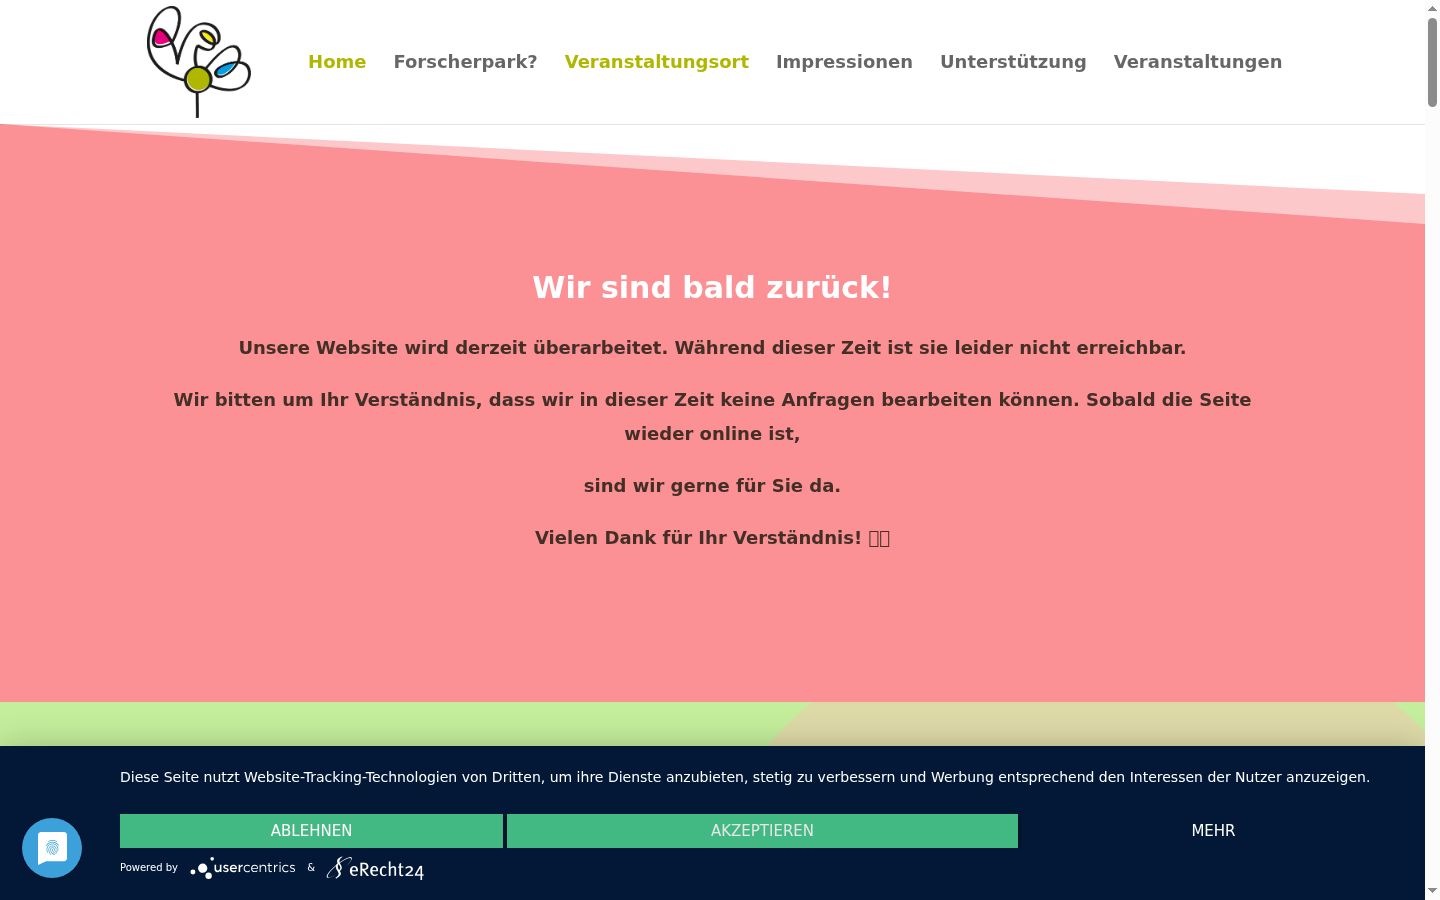Screen dimensions: 1440x900
Task: Open the eRecht24 logo link
Action: point(375,868)
